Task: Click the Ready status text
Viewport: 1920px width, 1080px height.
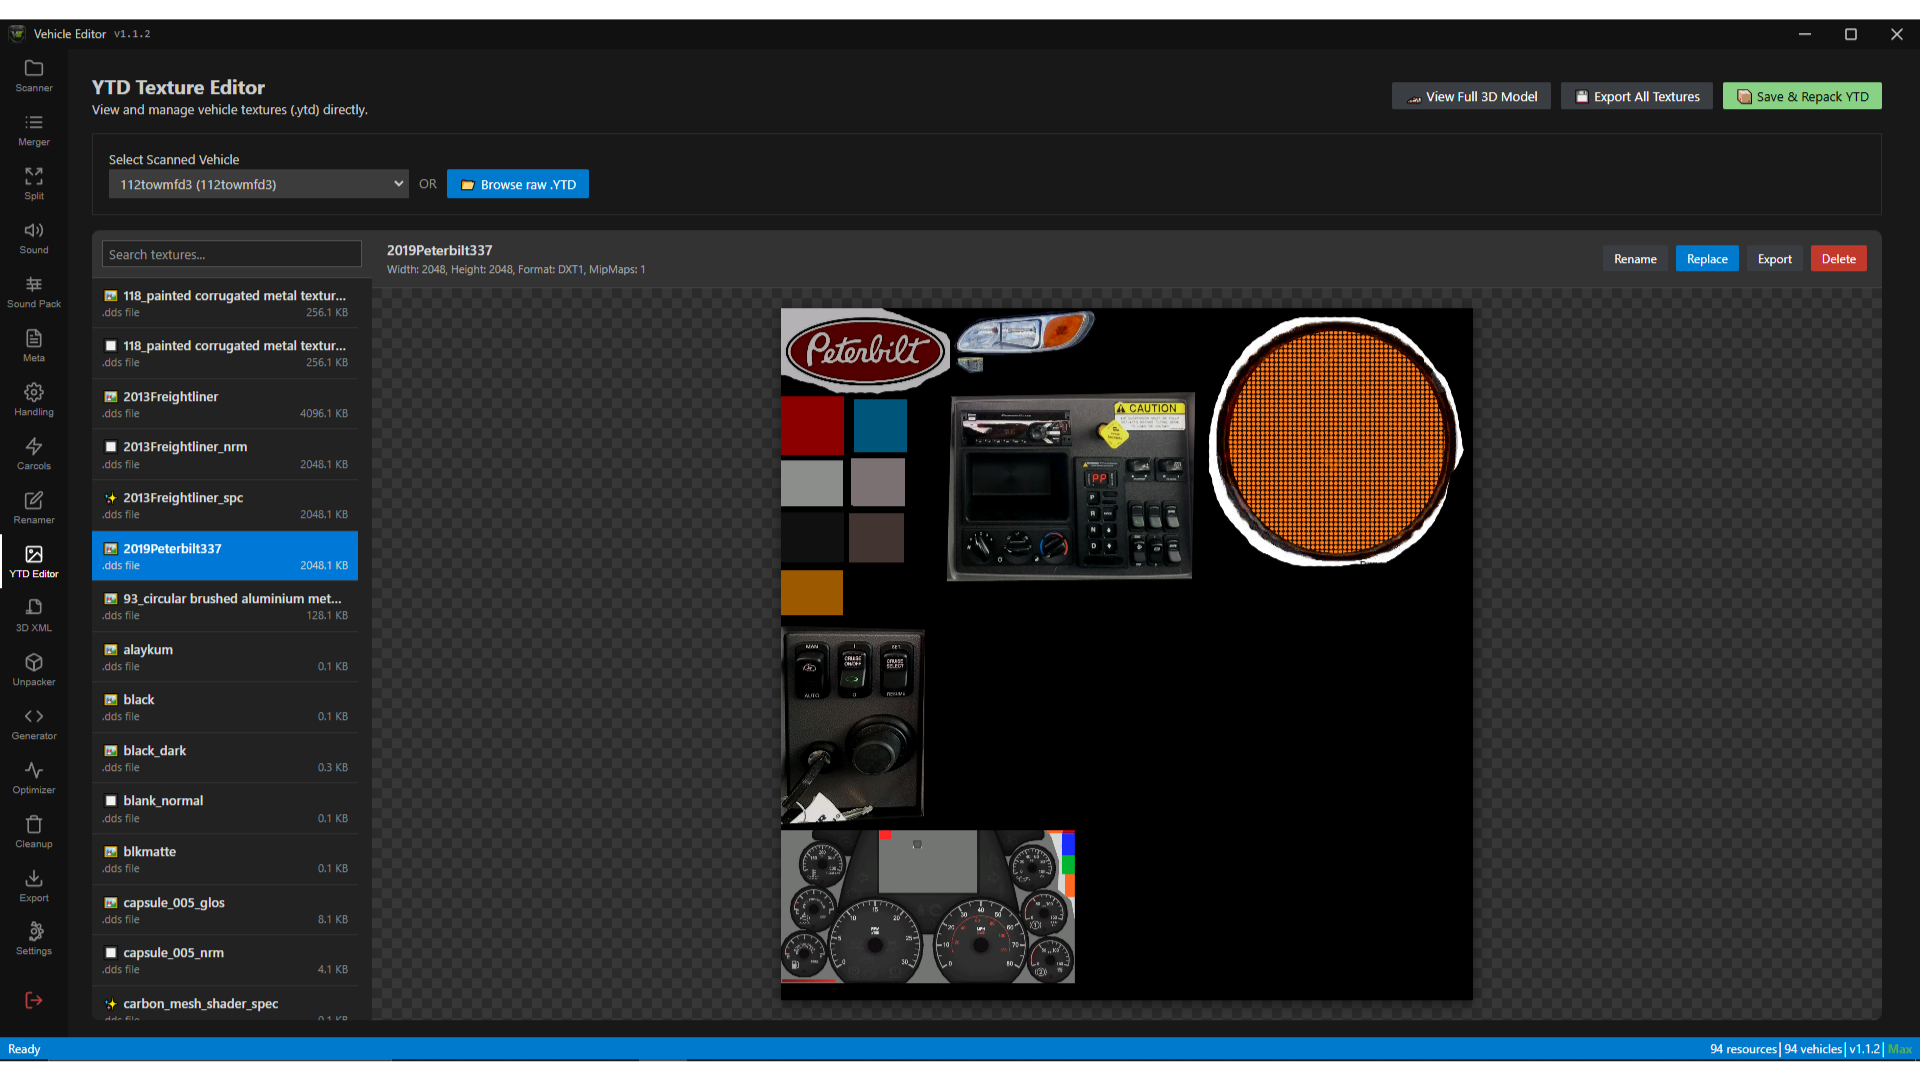Action: pos(24,1049)
